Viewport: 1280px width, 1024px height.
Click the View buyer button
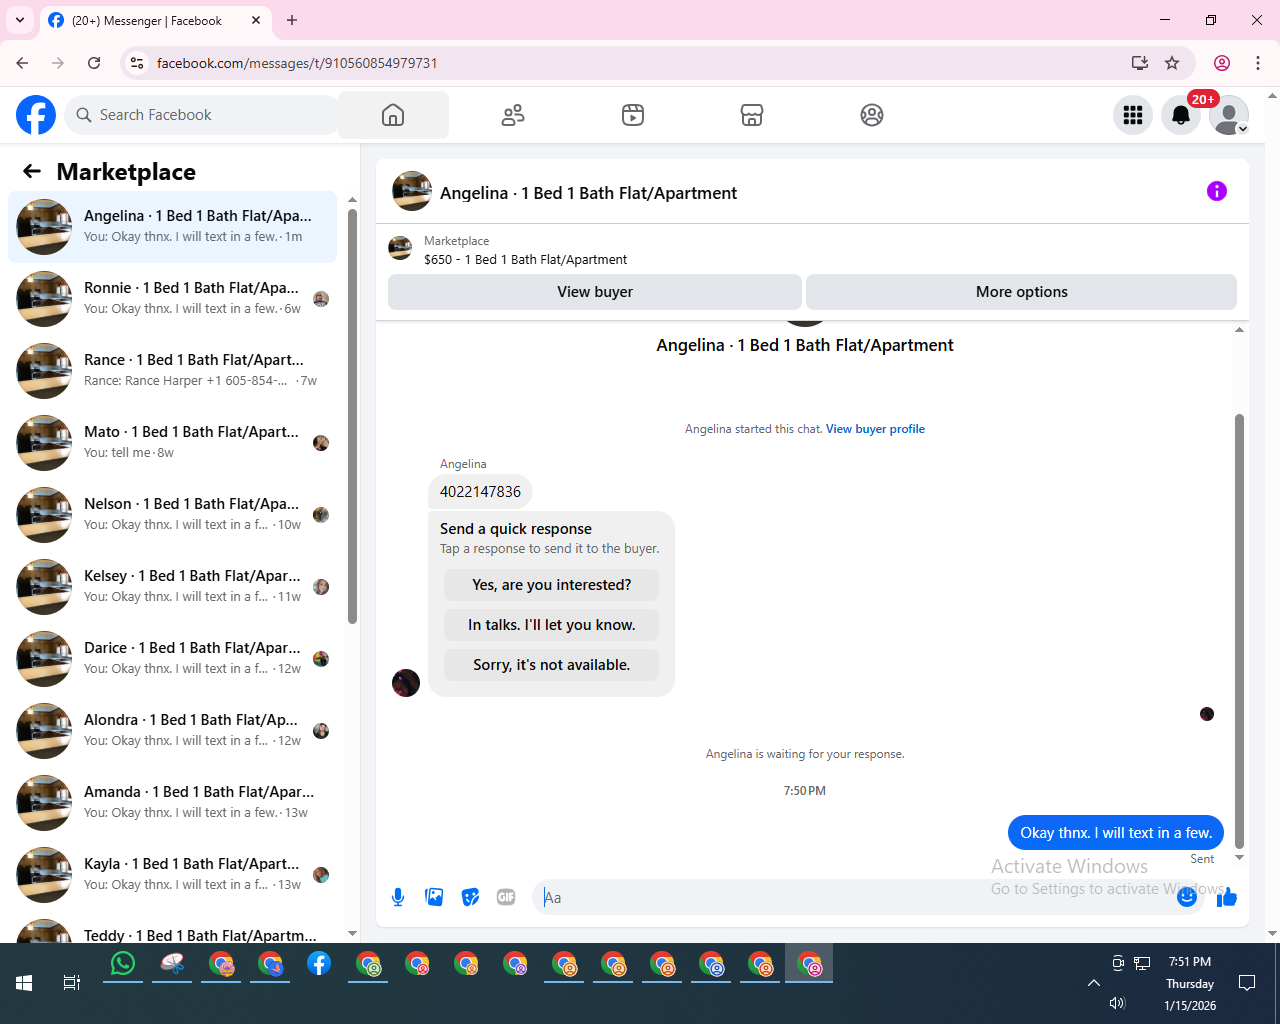pyautogui.click(x=595, y=292)
